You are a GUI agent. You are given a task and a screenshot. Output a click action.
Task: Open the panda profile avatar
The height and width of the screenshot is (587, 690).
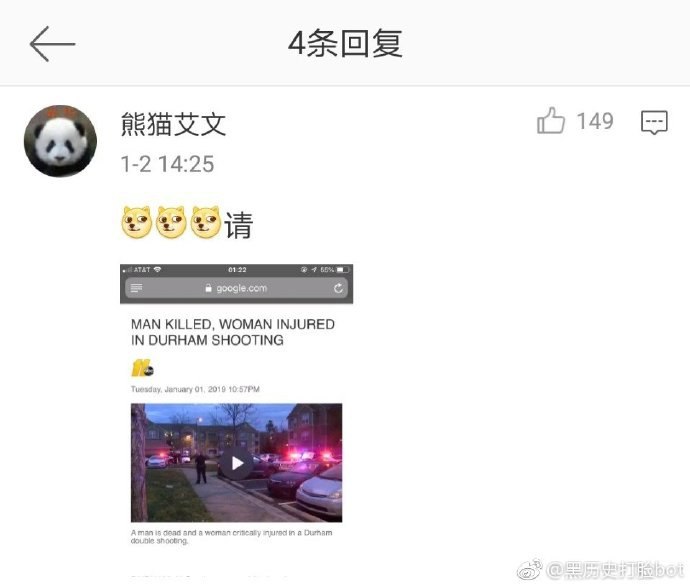click(60, 141)
